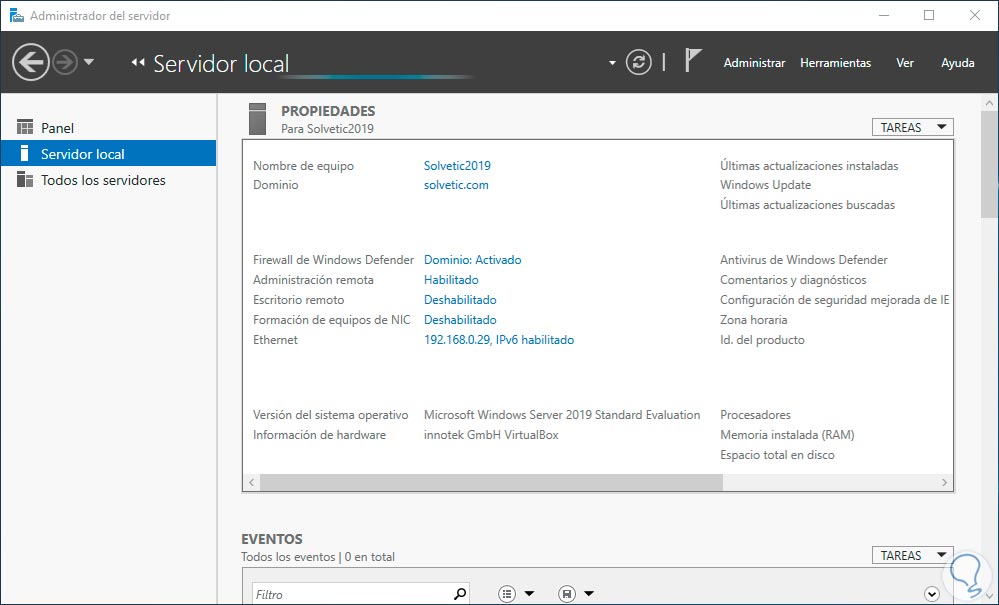Viewport: 999px width, 605px height.
Task: Click the Zona horaria label
Action: pos(754,320)
